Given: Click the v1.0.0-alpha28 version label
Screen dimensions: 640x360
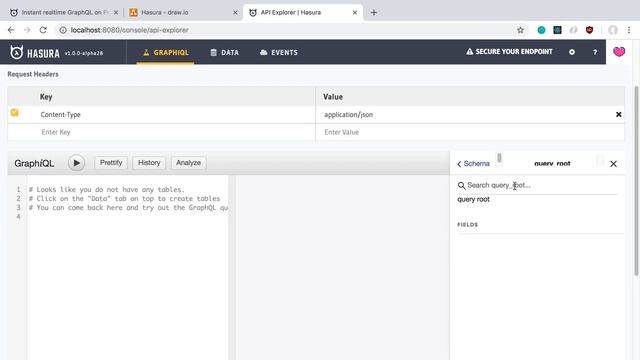Looking at the screenshot, I should [84, 53].
